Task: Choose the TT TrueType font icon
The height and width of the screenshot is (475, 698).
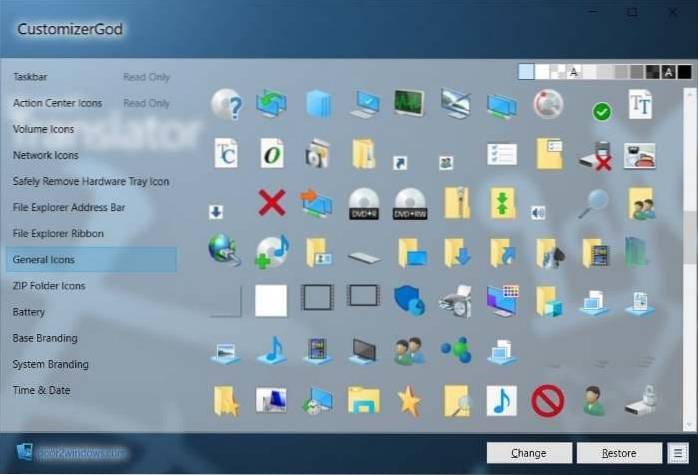Action: 641,104
